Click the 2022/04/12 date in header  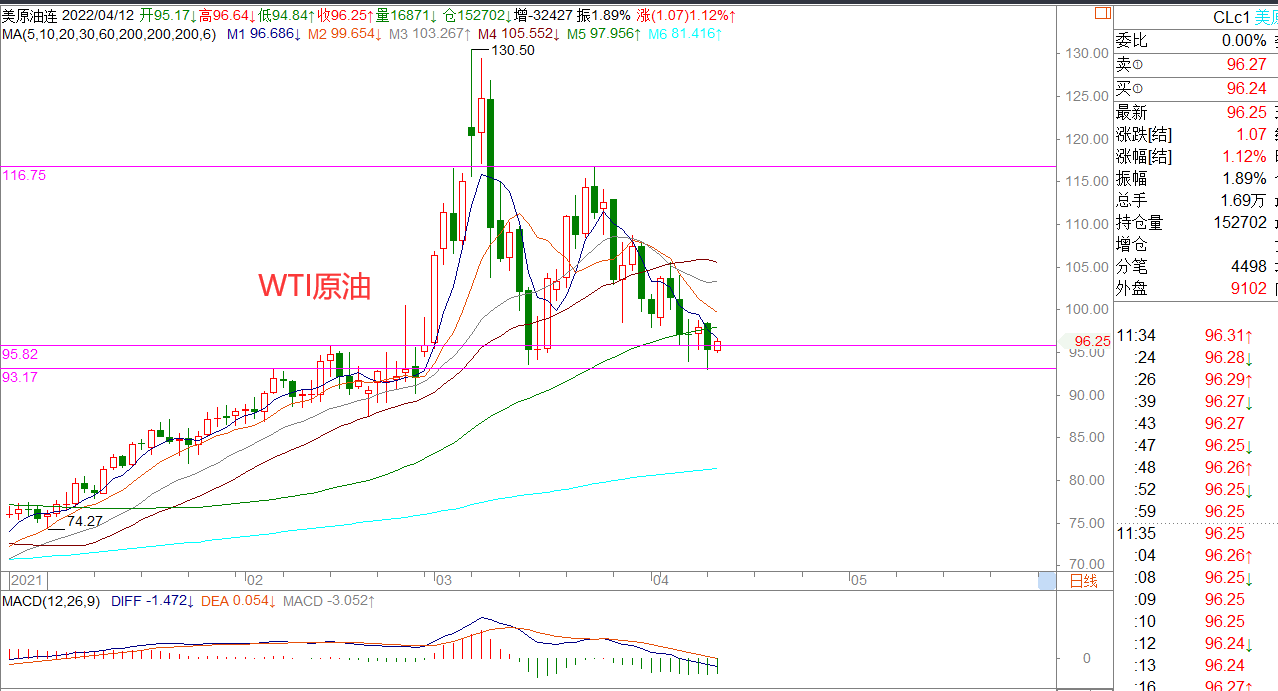97,16
